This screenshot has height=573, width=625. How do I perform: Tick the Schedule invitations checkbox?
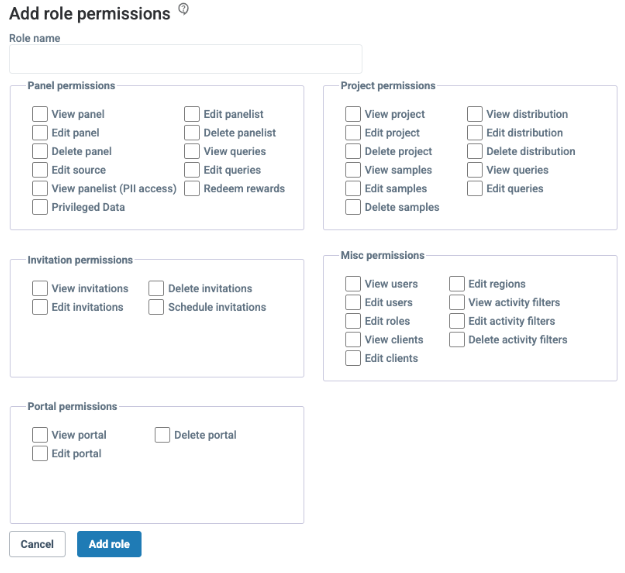[156, 307]
